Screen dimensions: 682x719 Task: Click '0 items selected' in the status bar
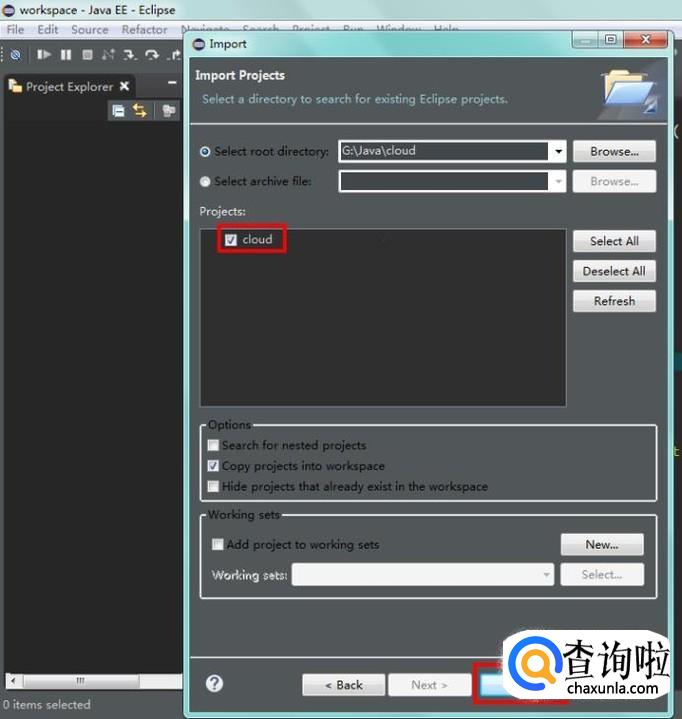pyautogui.click(x=46, y=704)
